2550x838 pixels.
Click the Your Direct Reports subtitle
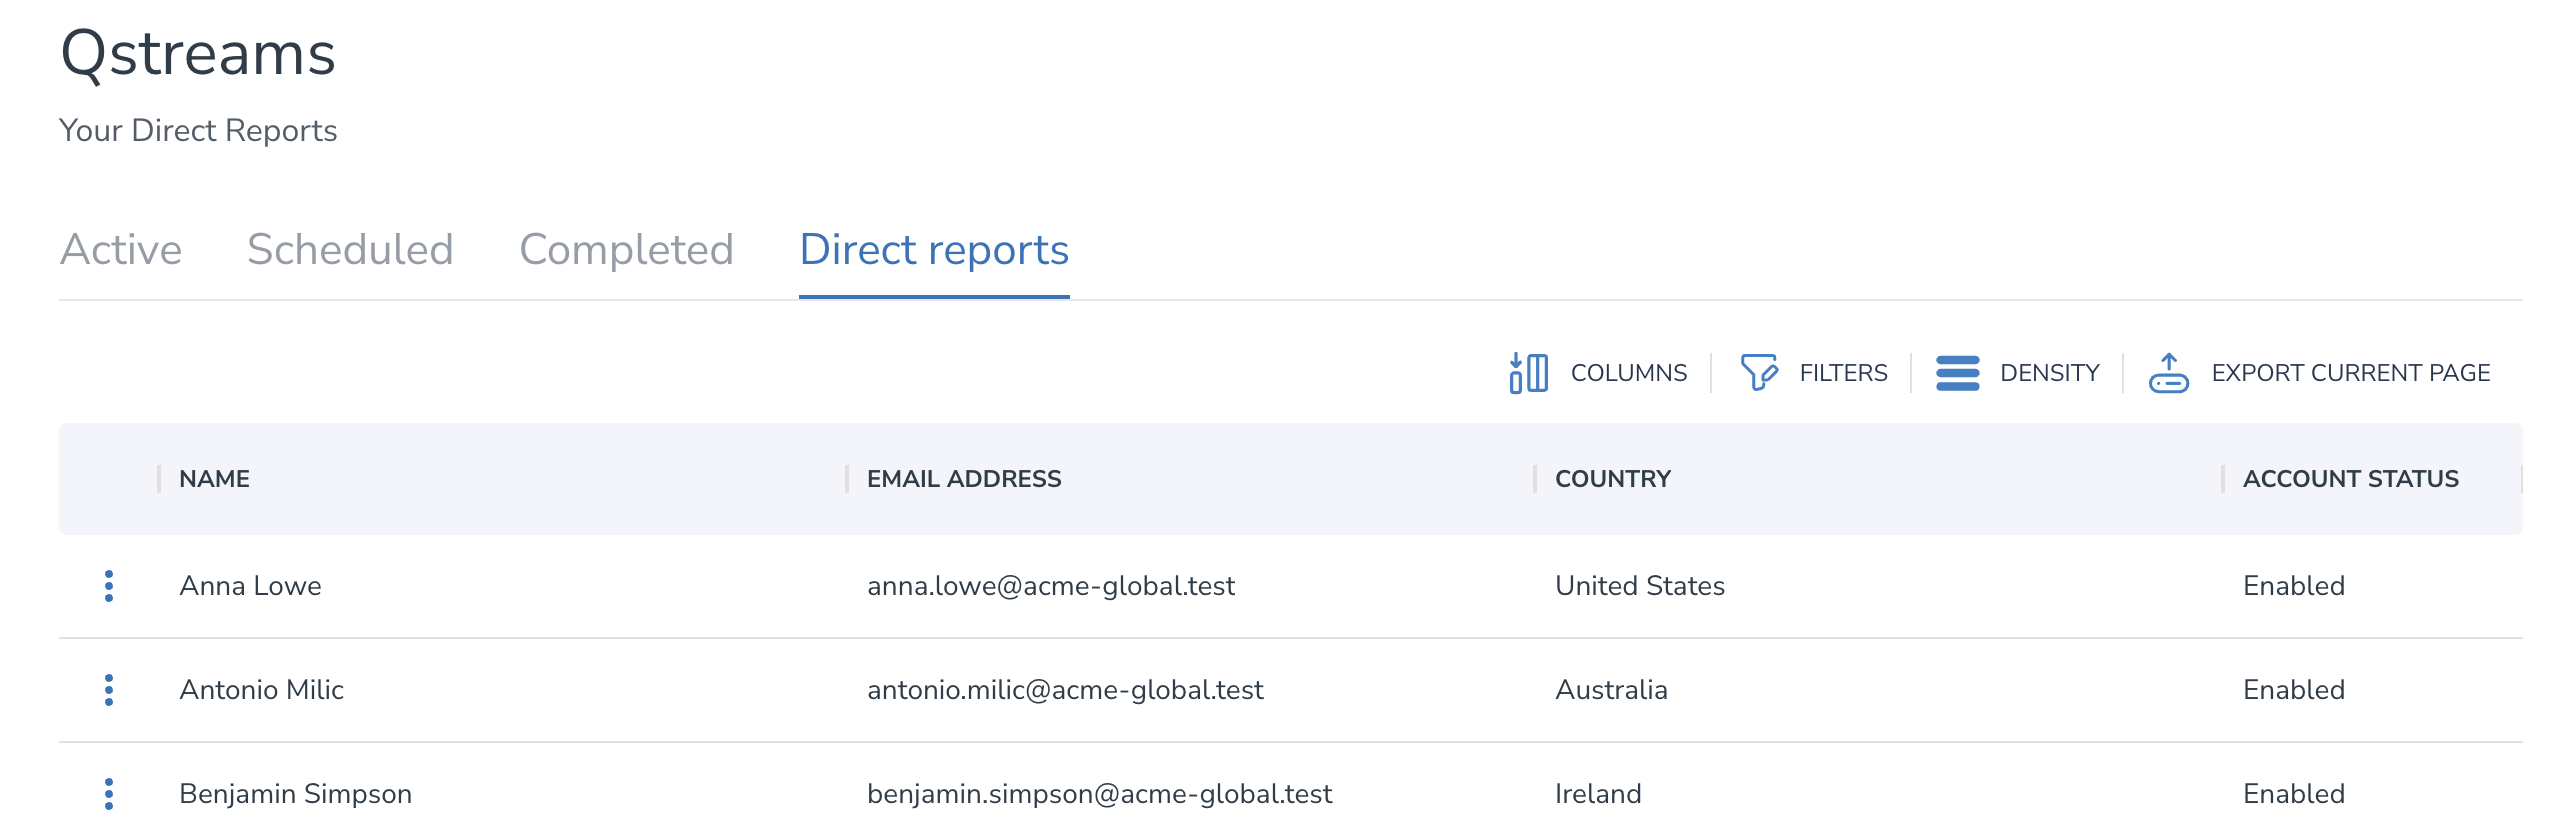coord(198,131)
